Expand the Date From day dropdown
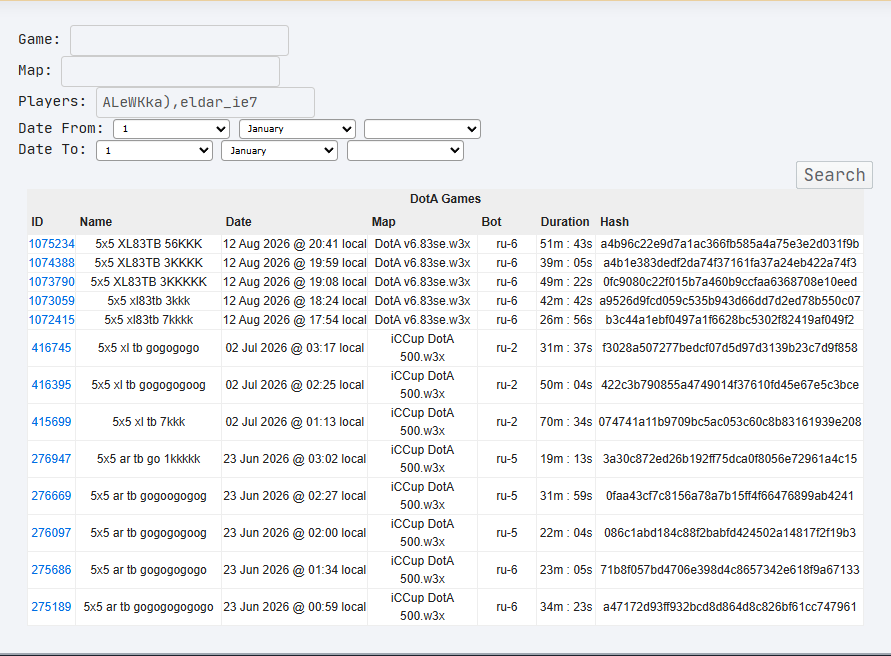 pyautogui.click(x=172, y=129)
